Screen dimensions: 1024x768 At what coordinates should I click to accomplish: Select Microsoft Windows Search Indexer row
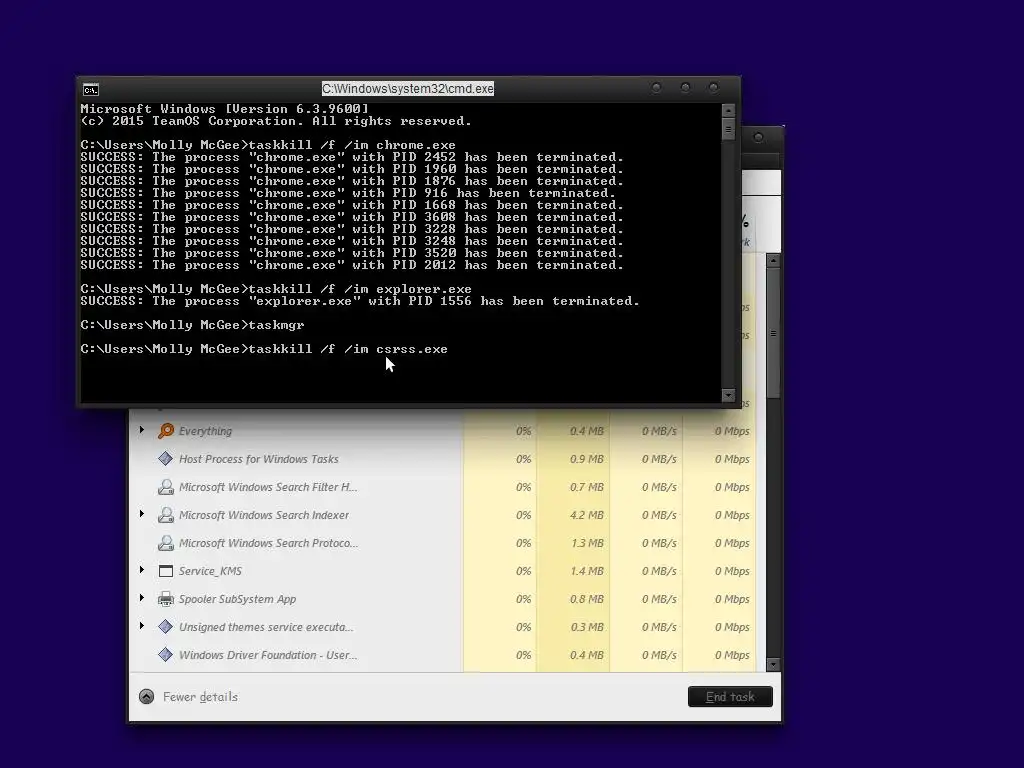point(441,515)
